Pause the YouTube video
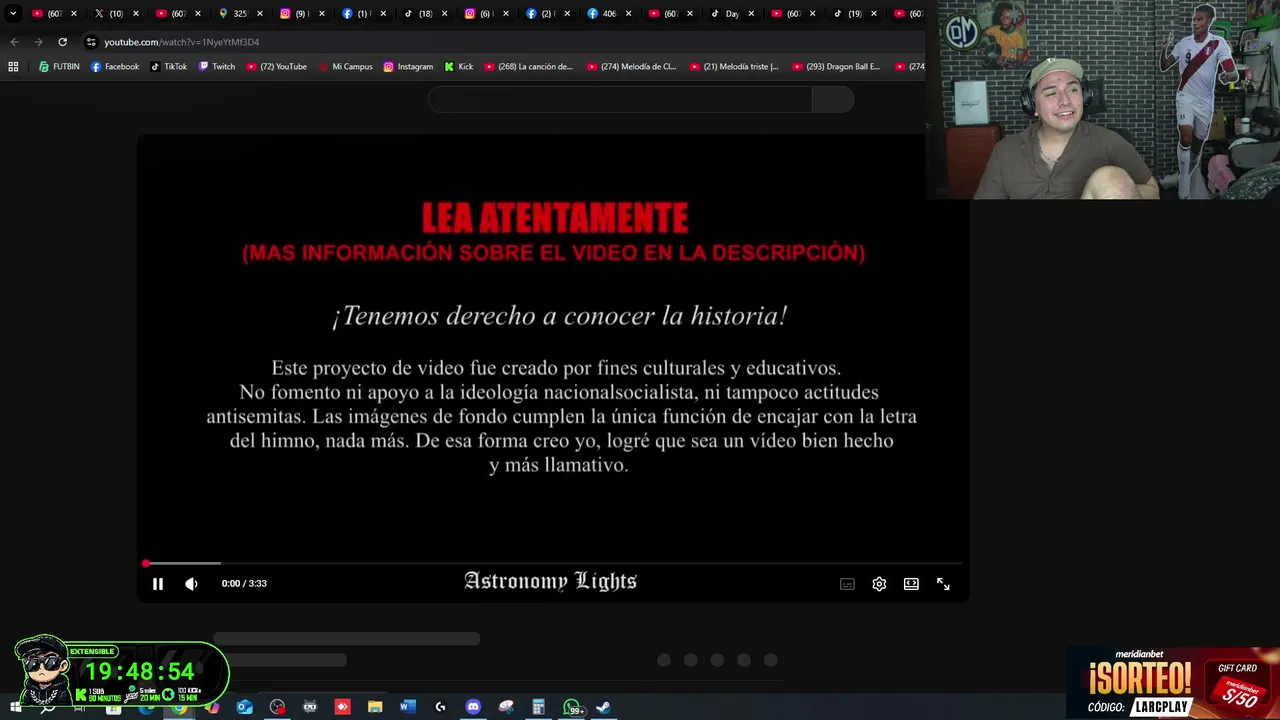Screen dimensions: 1280x720 click(157, 584)
